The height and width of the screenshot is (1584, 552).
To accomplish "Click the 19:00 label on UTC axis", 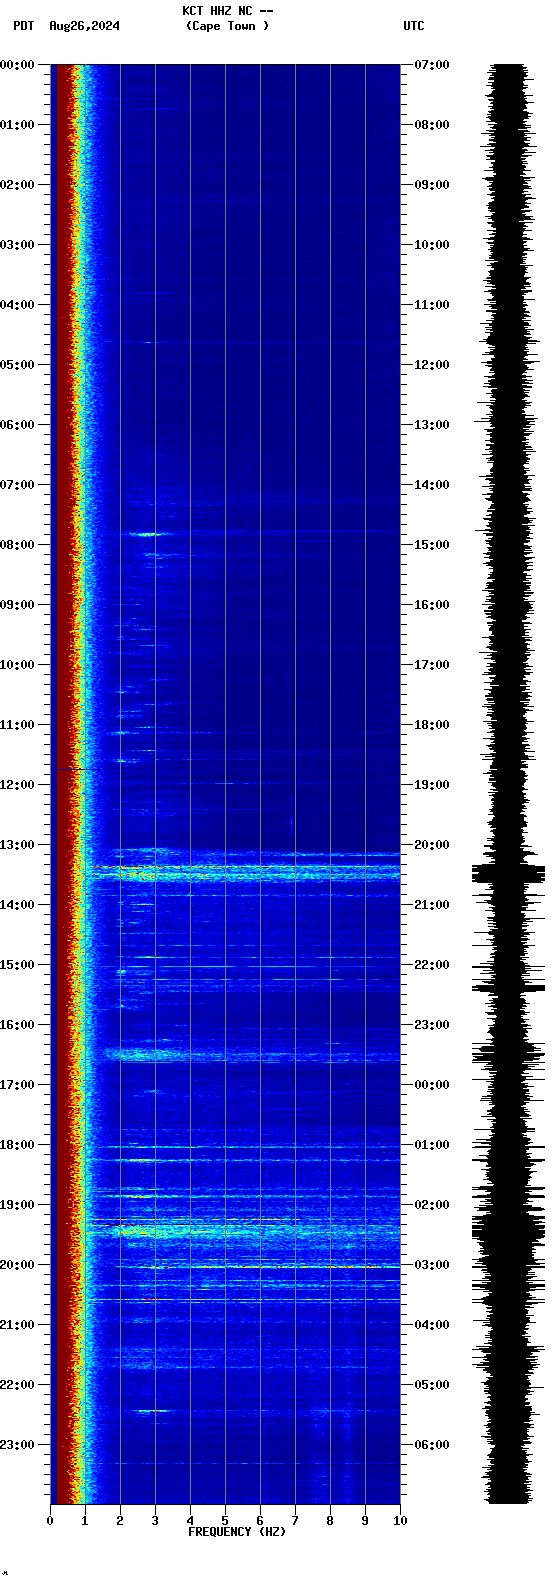I will coord(432,785).
